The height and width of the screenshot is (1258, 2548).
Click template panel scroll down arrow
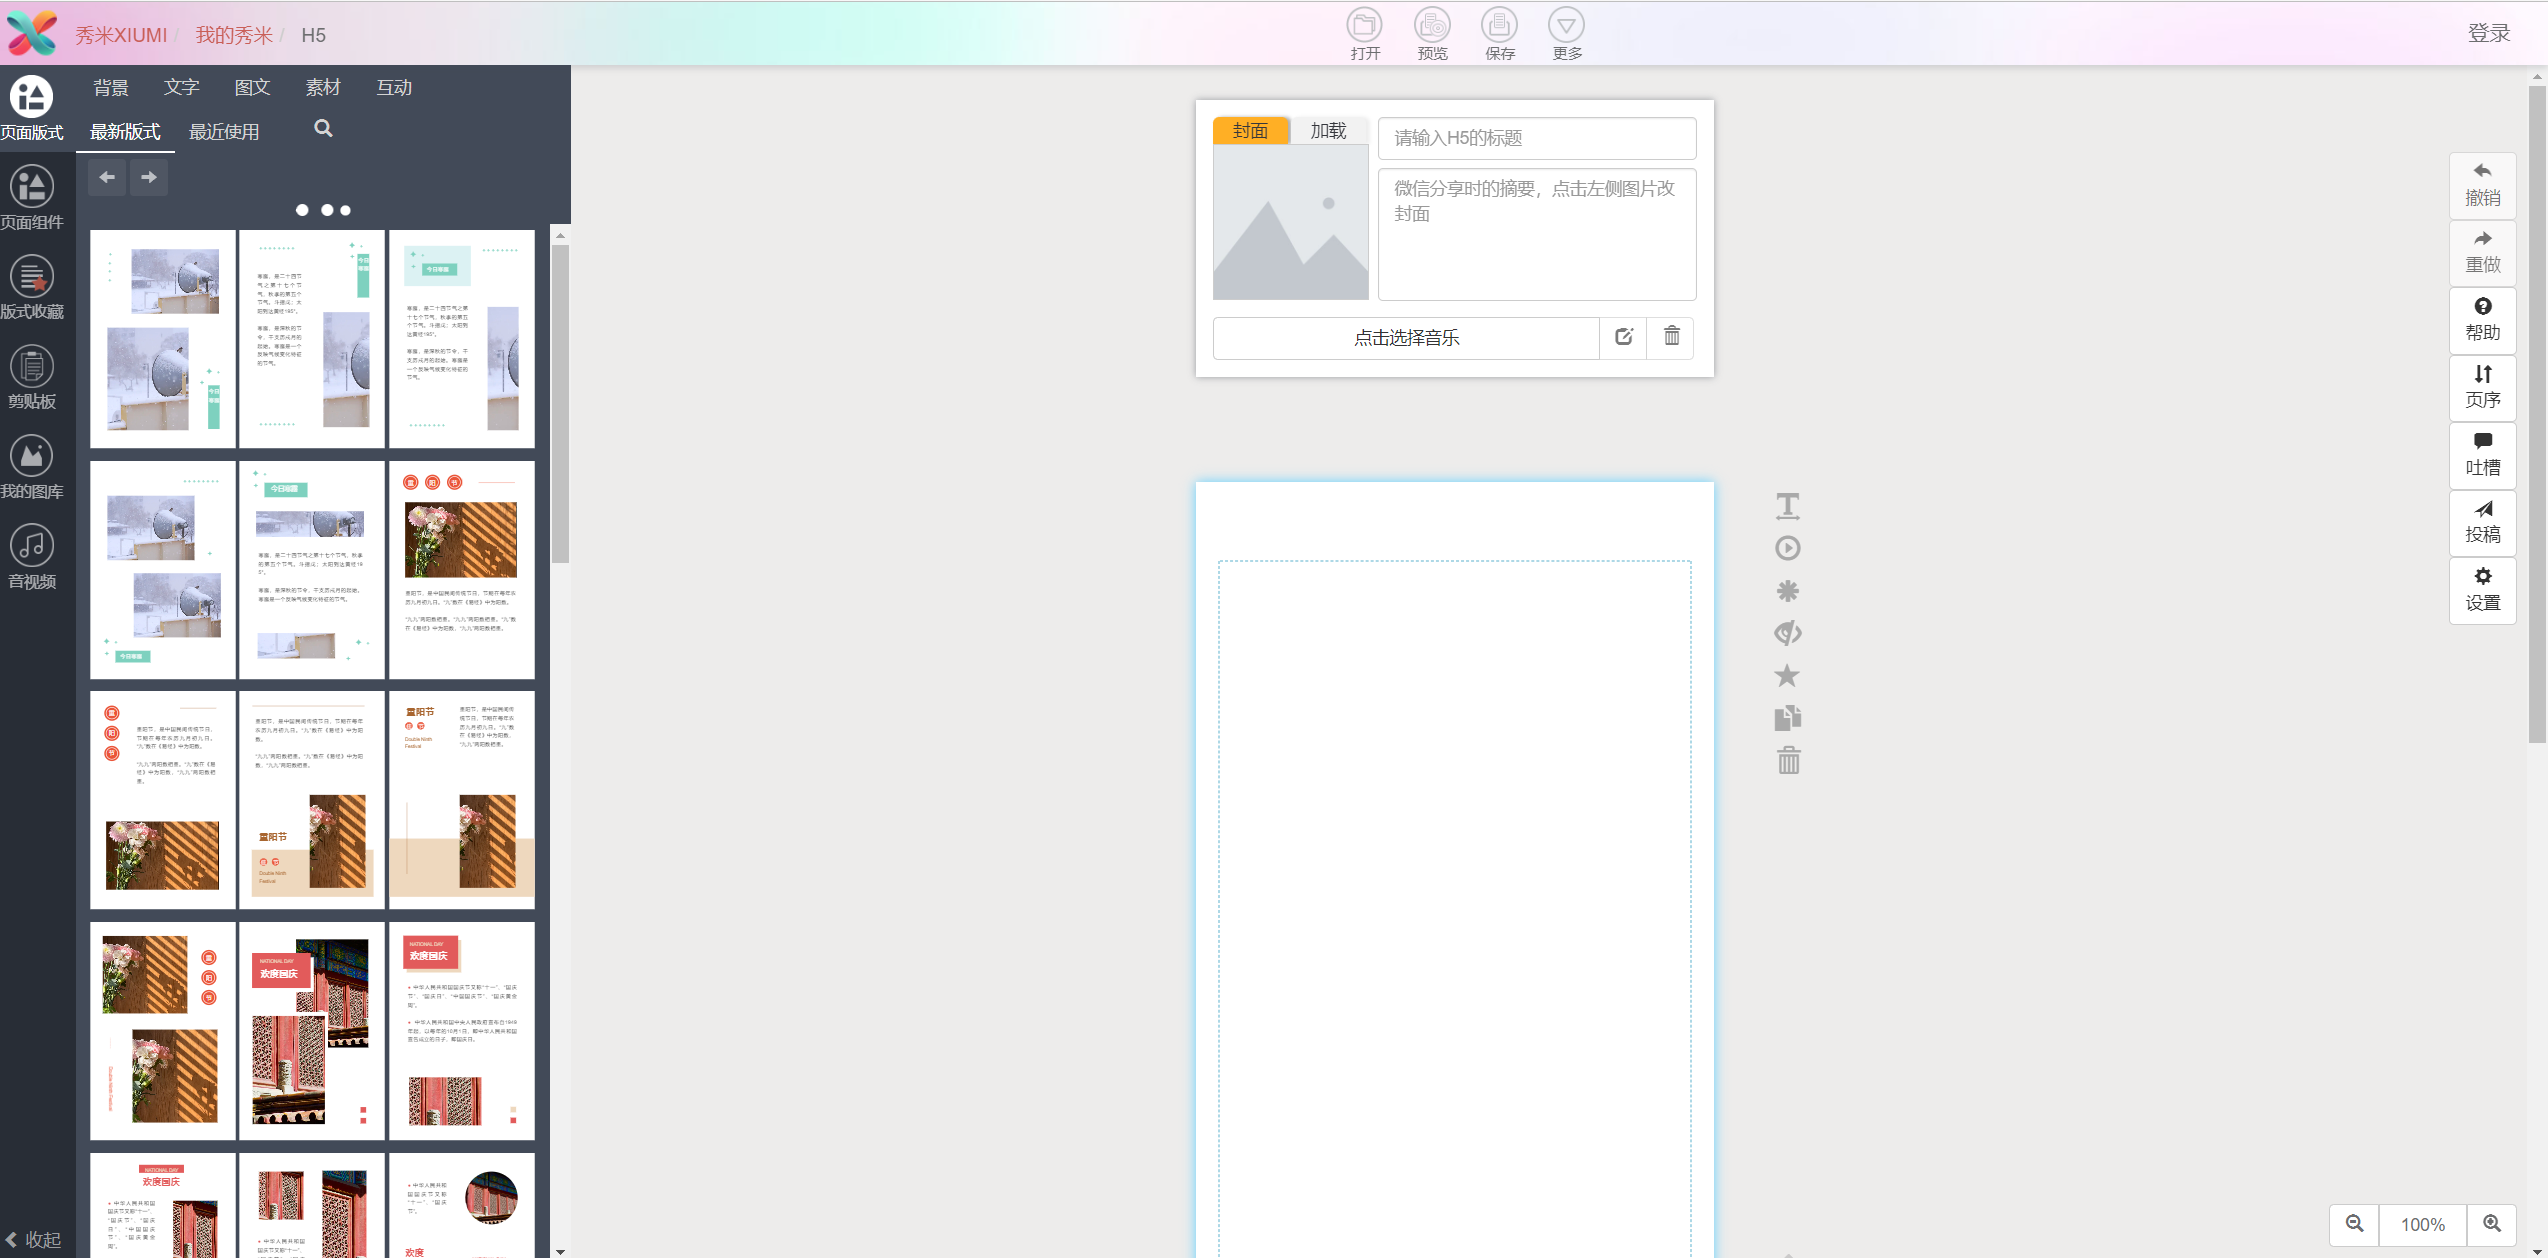[x=560, y=1251]
